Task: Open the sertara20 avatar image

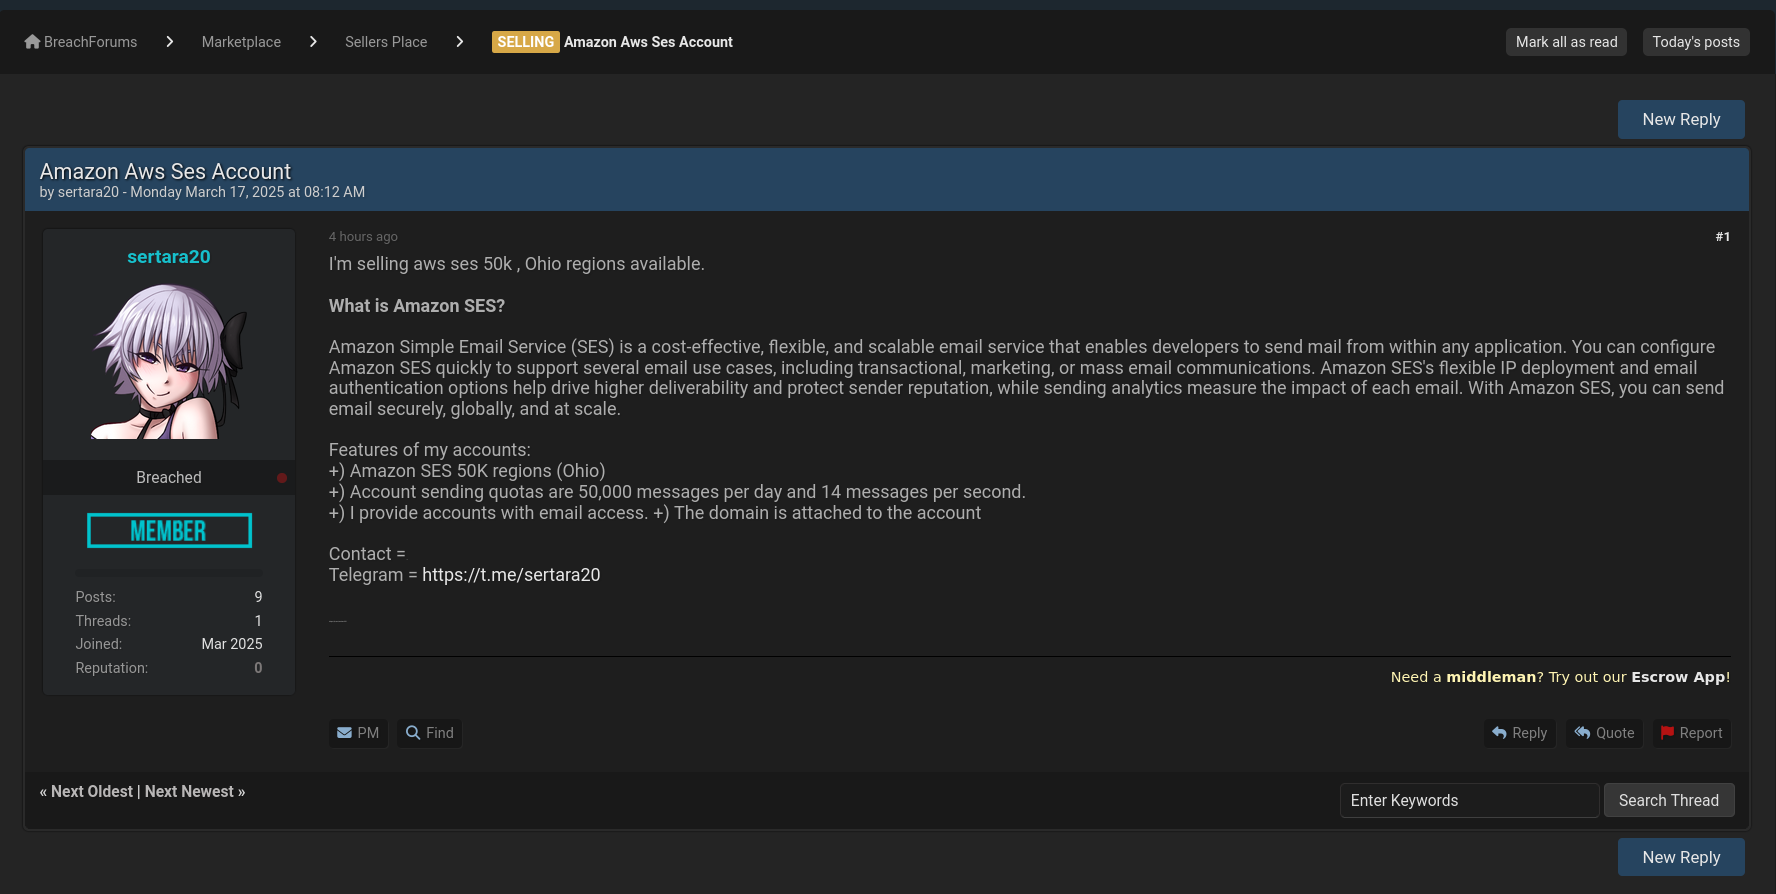Action: [169, 362]
